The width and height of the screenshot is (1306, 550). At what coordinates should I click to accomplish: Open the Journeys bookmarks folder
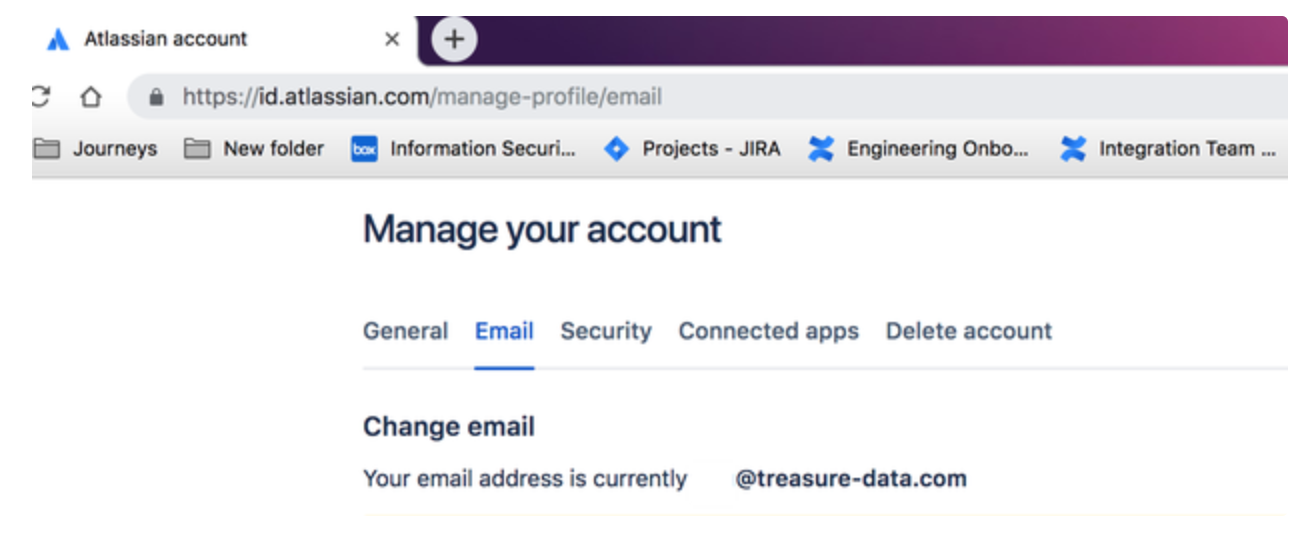tap(96, 149)
